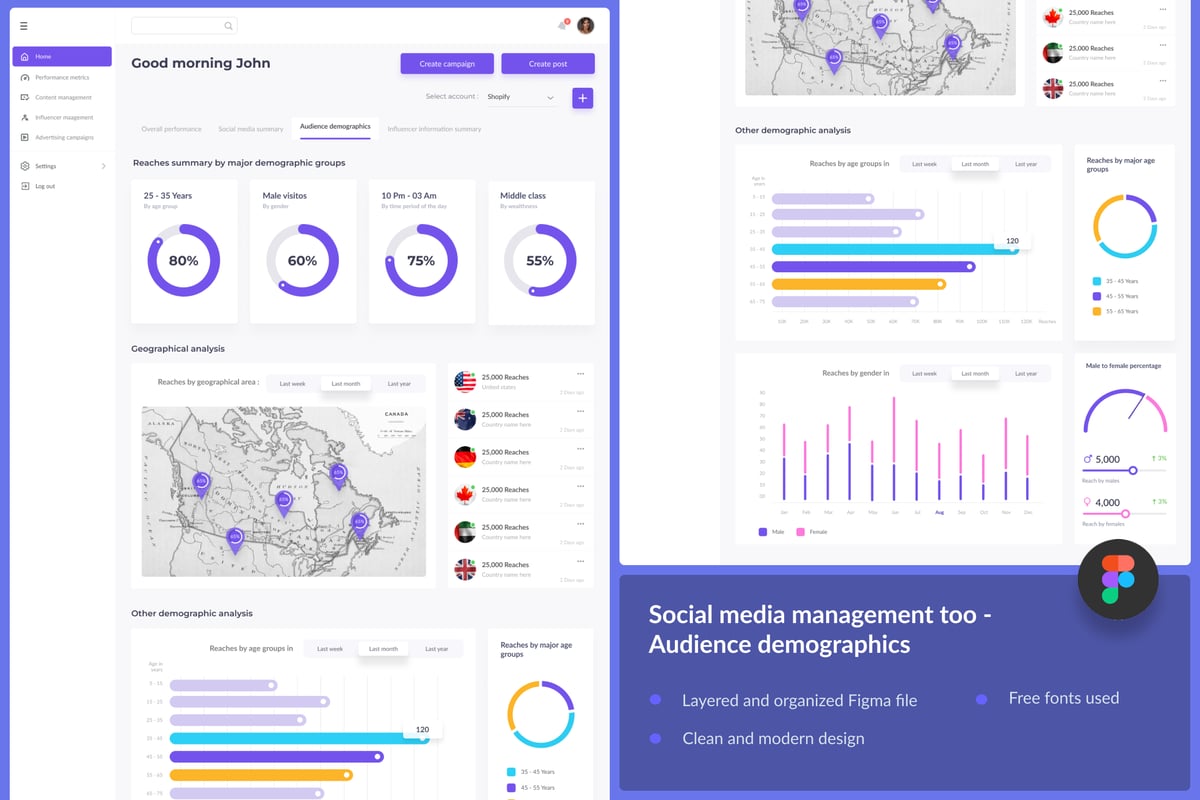1200x800 pixels.
Task: Open three-dot menu beside Germany flag row
Action: [580, 448]
